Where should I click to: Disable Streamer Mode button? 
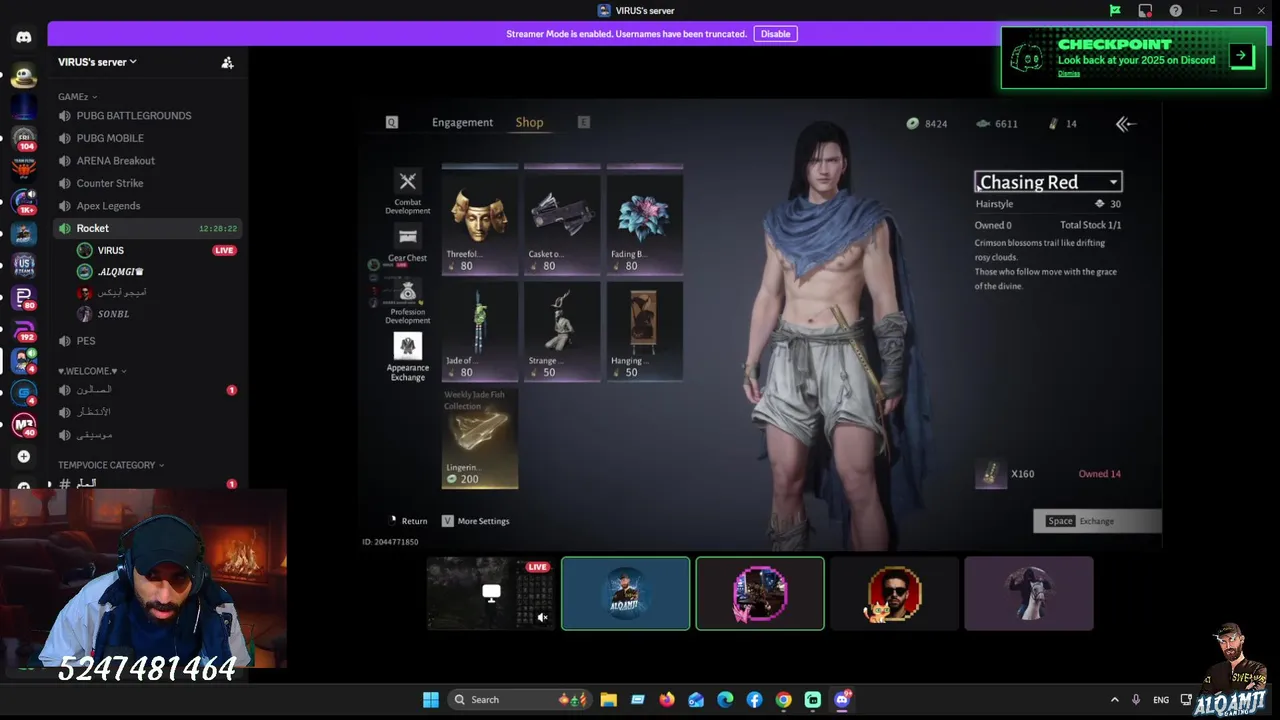[x=775, y=34]
